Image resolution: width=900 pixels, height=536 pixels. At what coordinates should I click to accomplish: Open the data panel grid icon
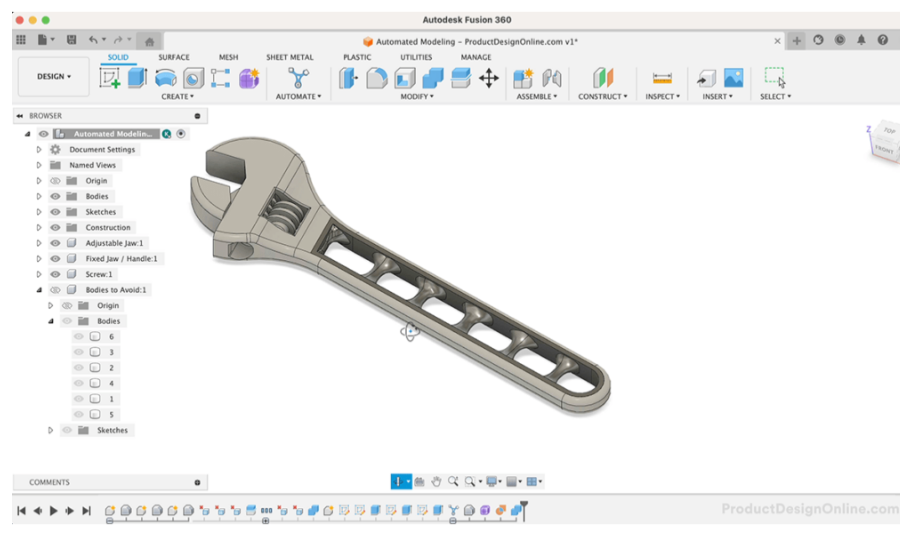click(x=21, y=40)
